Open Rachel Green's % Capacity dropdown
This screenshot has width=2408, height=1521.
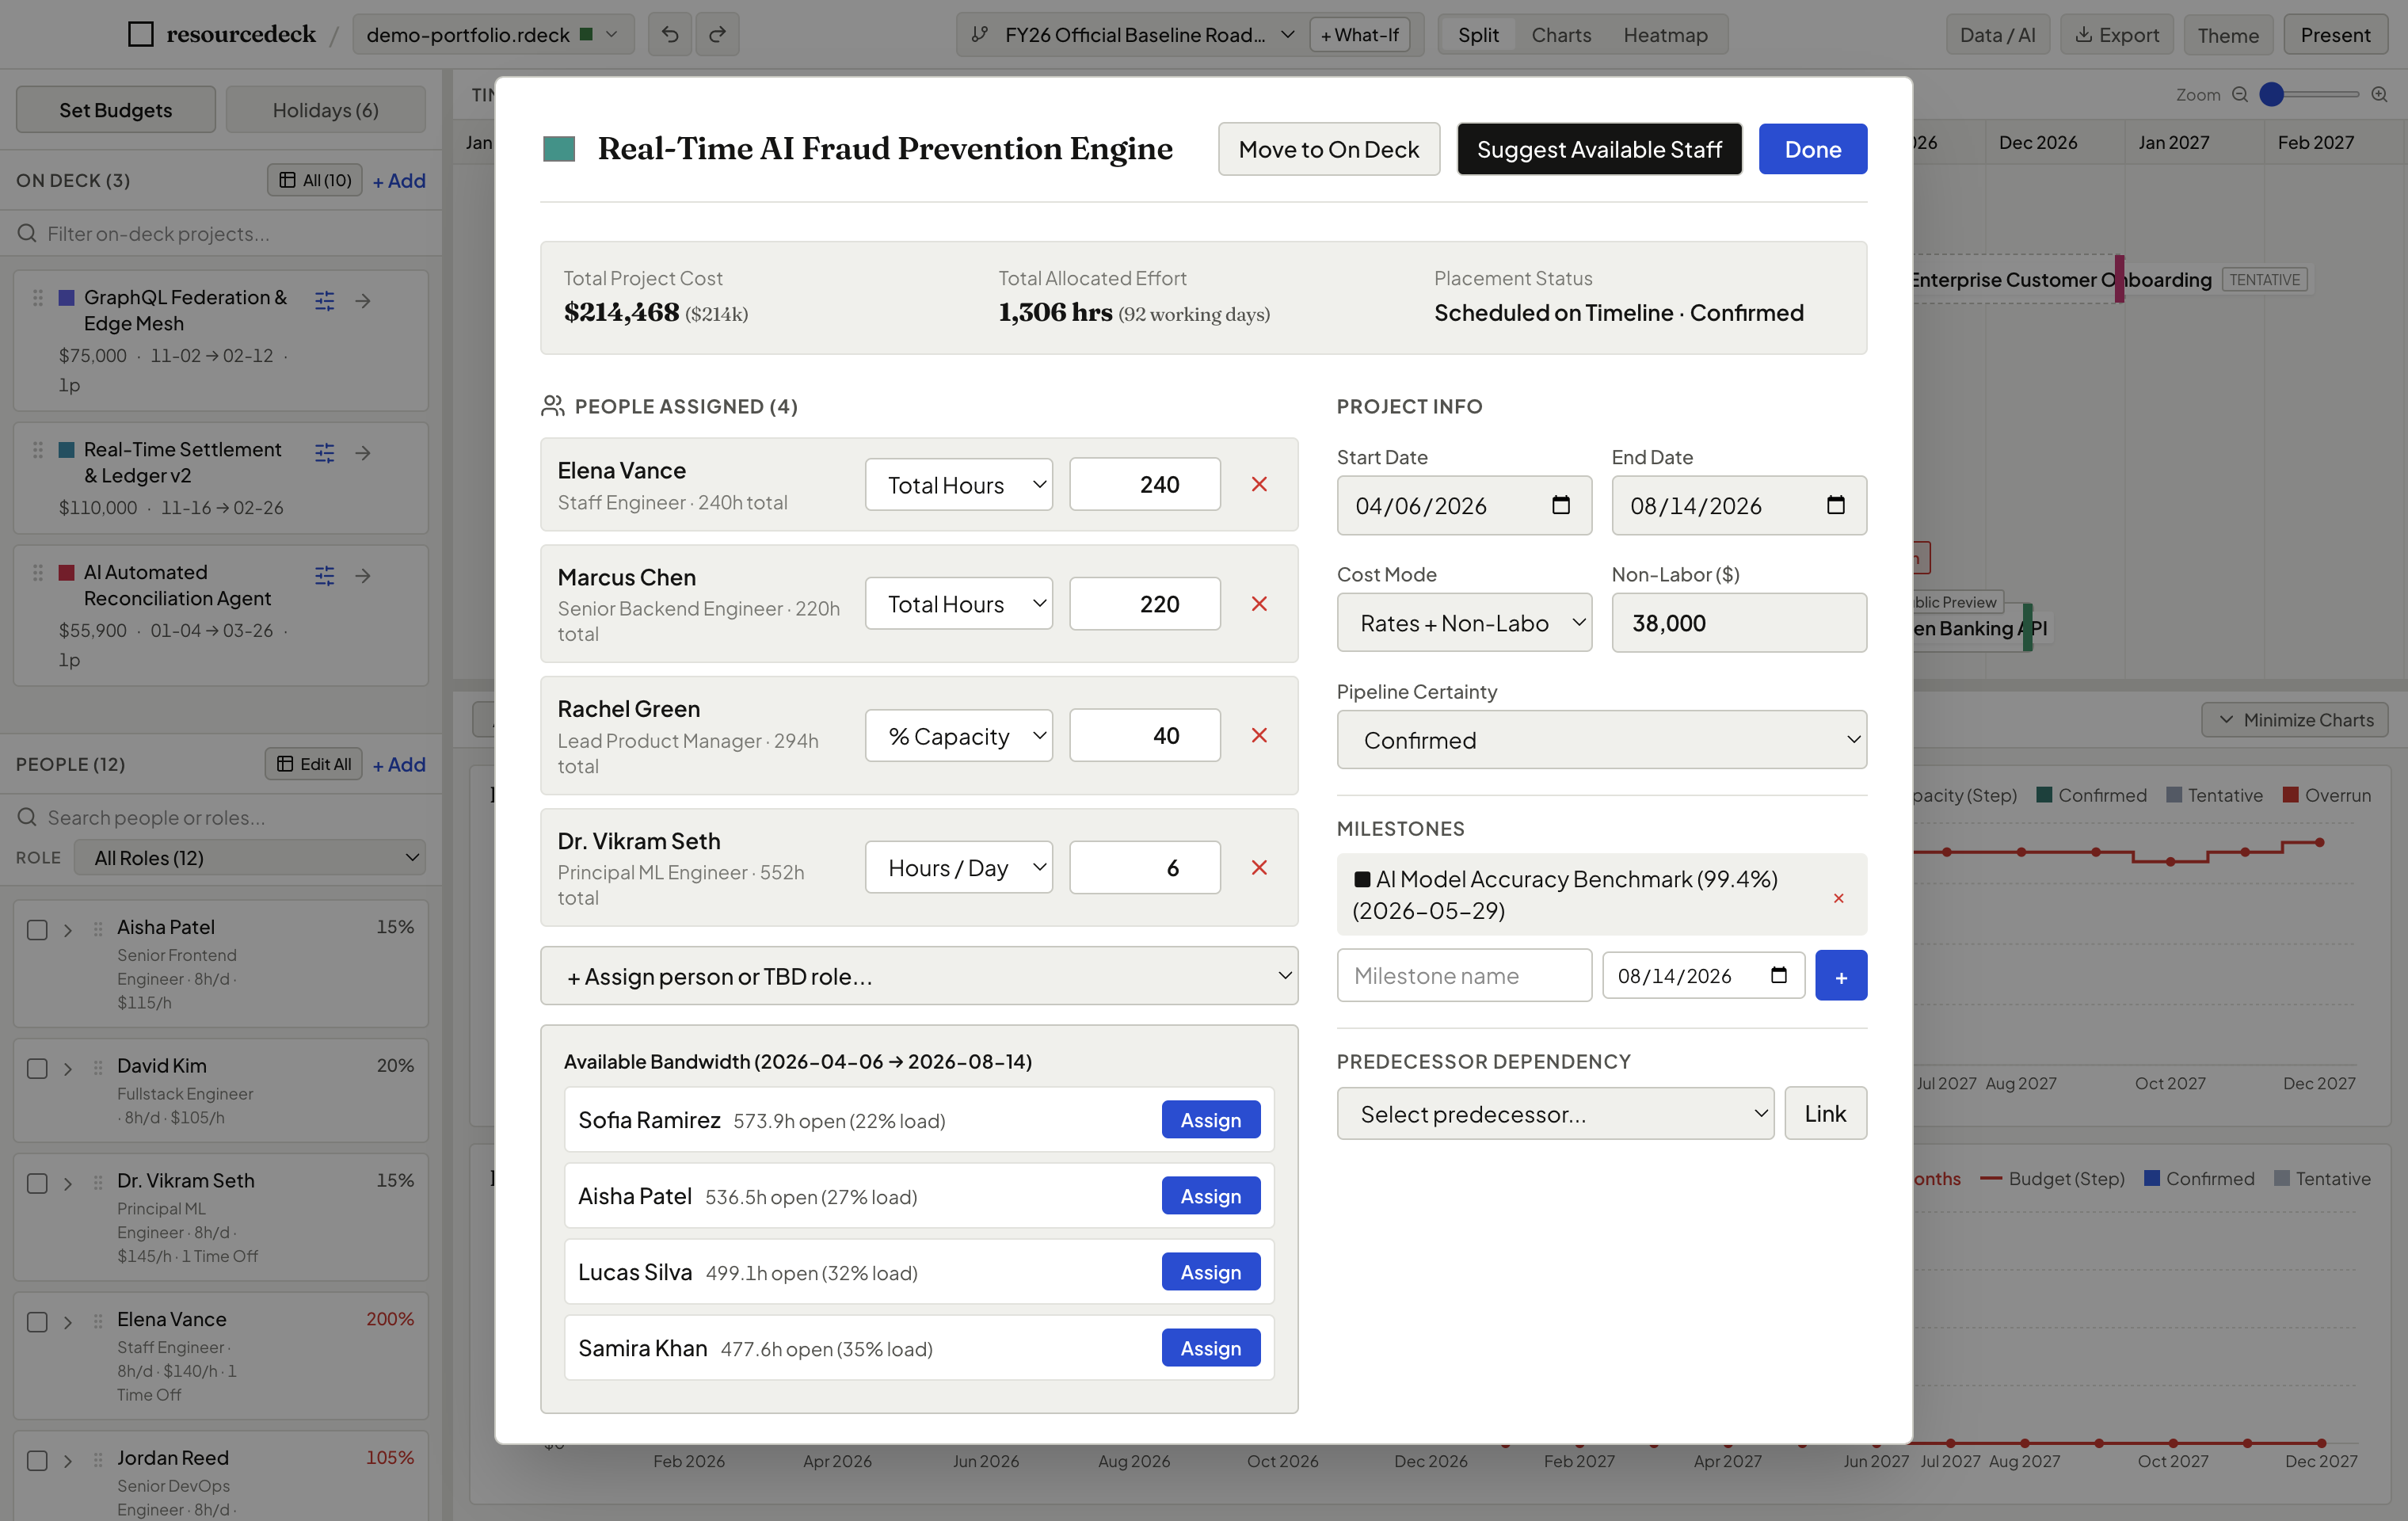coord(958,736)
